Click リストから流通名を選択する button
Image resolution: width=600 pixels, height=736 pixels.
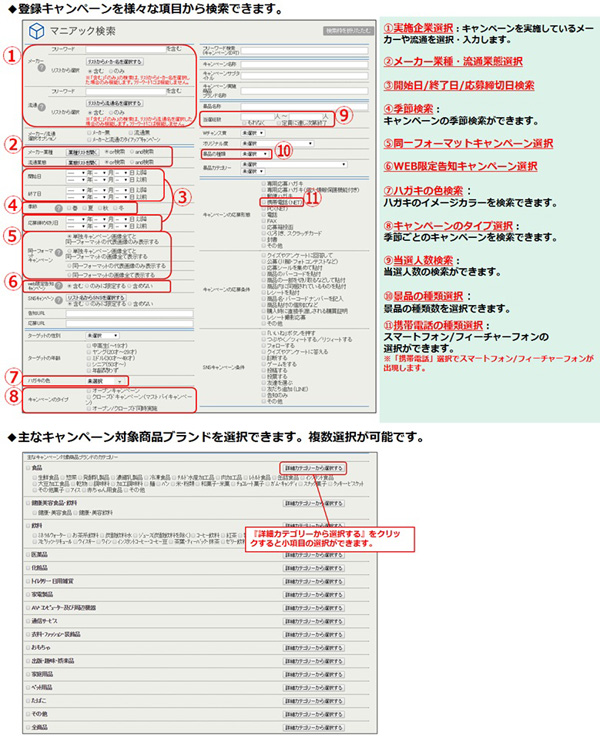pos(115,103)
